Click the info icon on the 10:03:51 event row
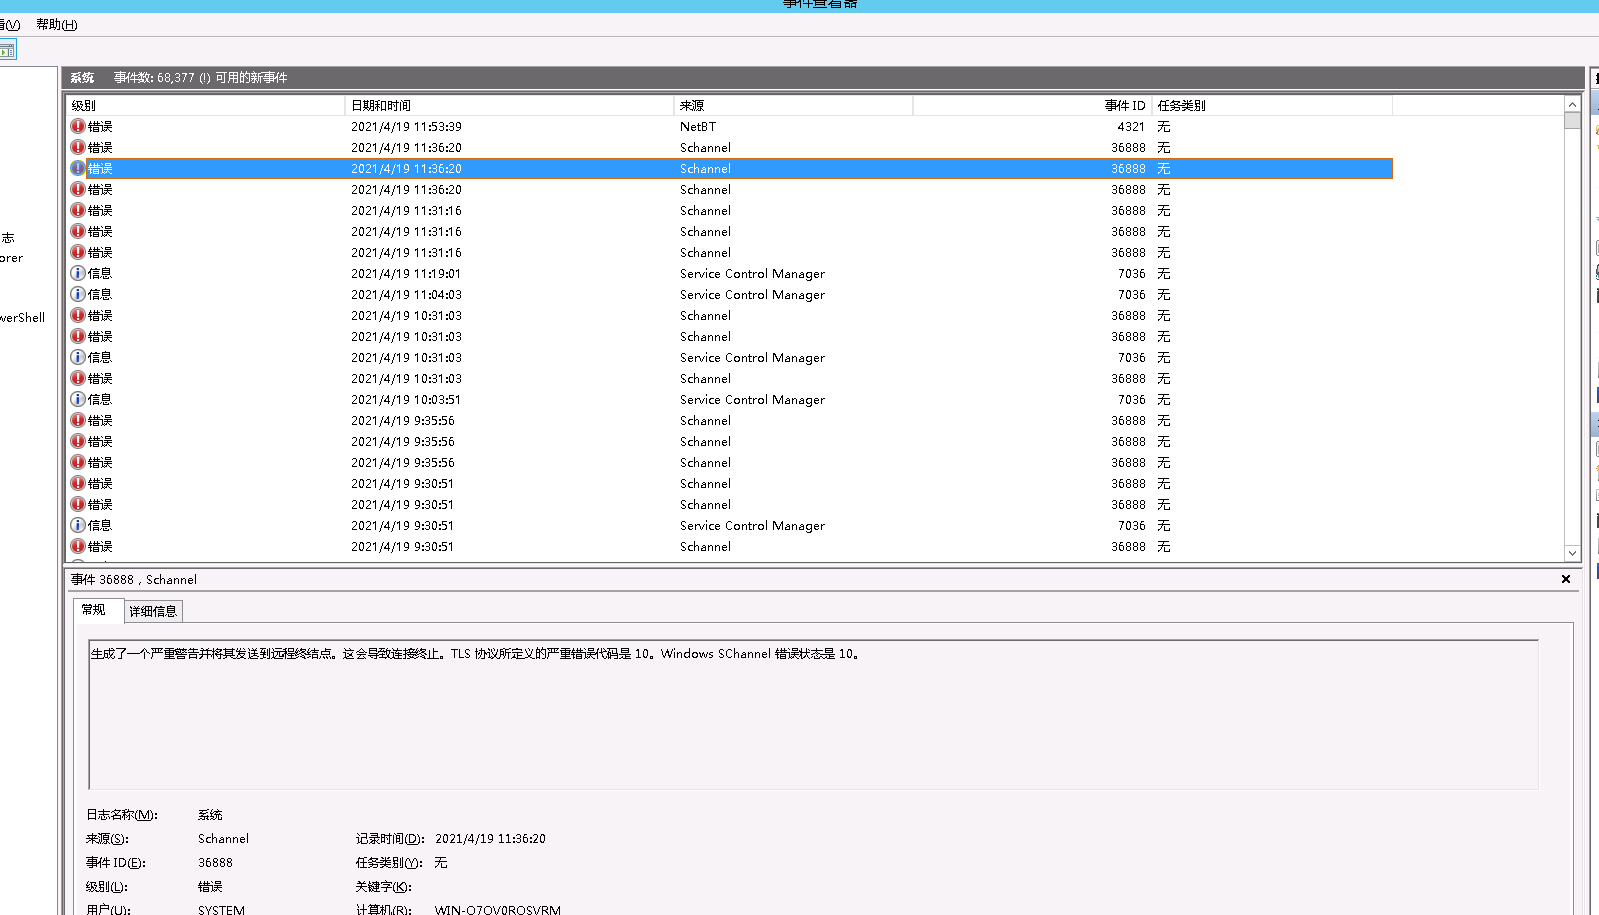Screen dimensions: 1599x915 point(78,399)
